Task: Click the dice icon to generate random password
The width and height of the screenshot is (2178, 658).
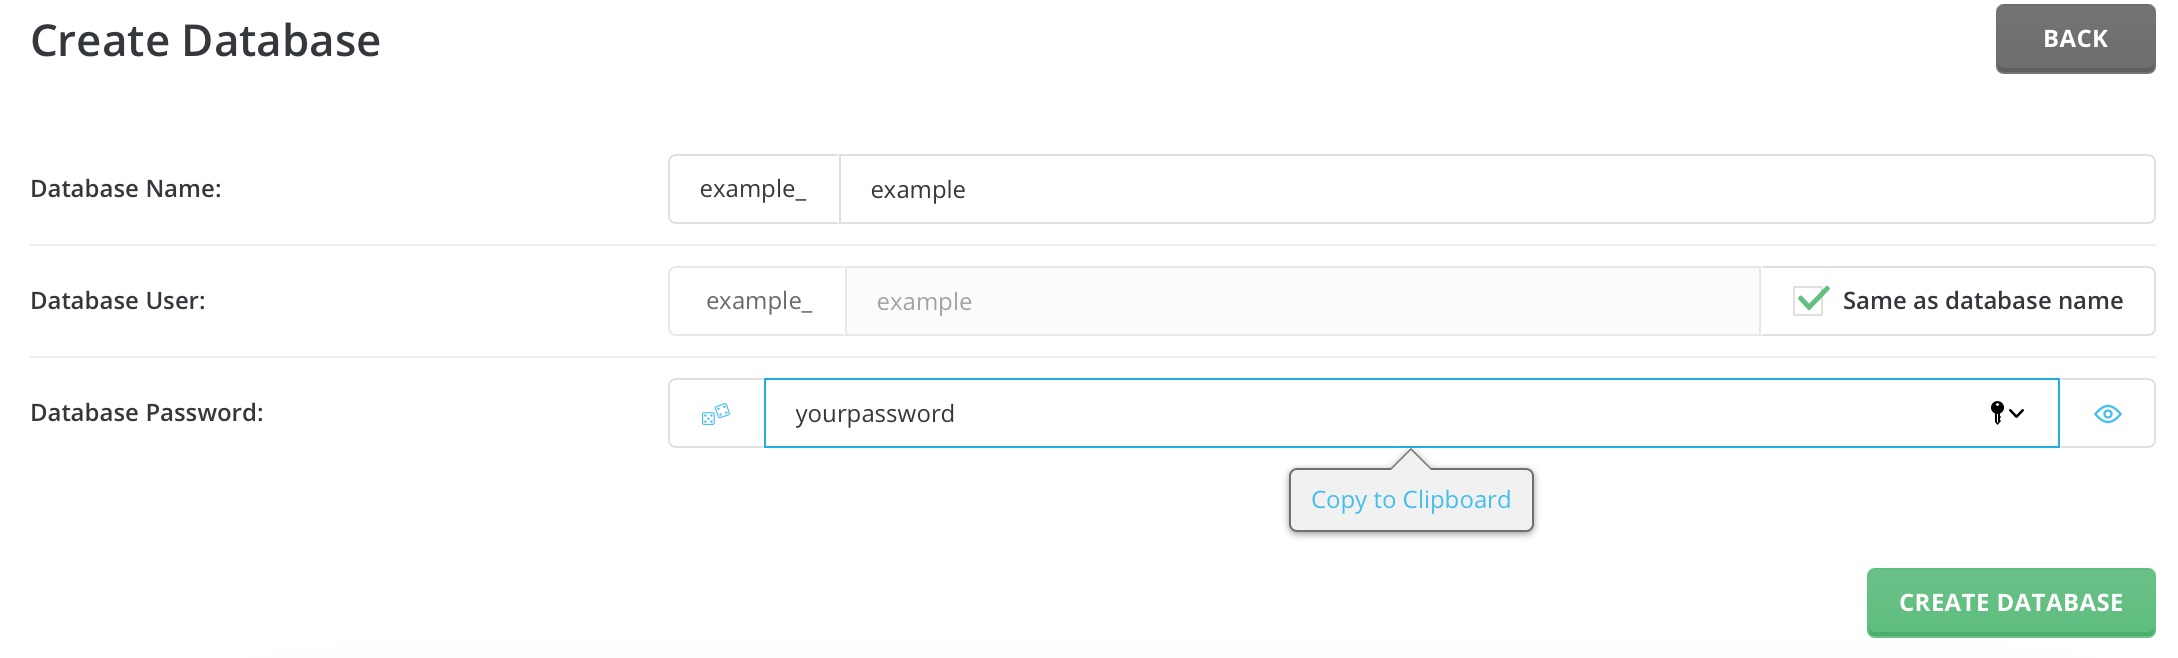Action: 716,413
